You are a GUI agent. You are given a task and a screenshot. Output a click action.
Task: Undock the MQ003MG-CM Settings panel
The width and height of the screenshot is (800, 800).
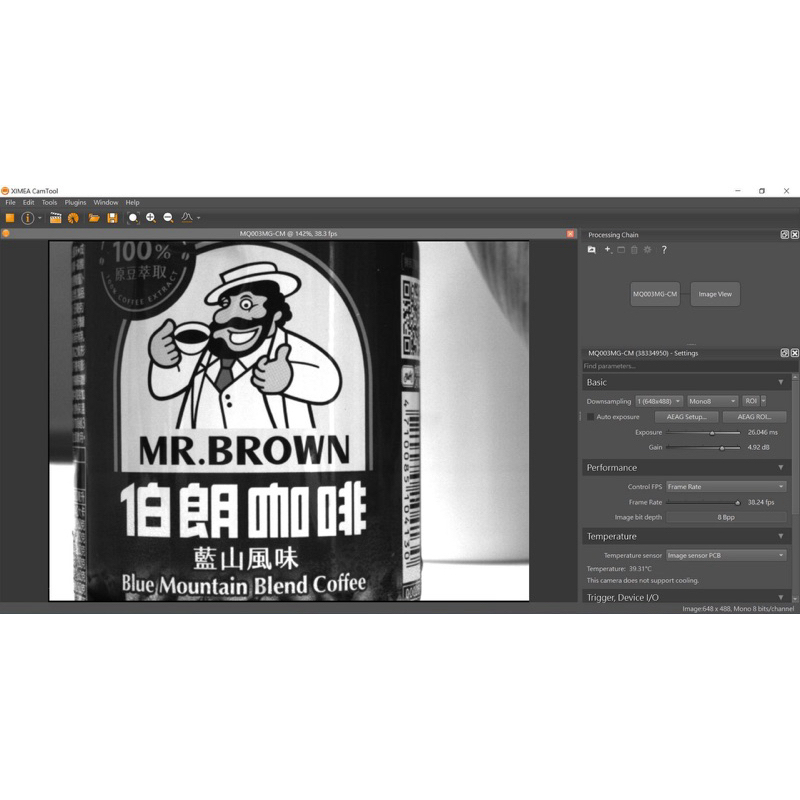click(x=785, y=353)
